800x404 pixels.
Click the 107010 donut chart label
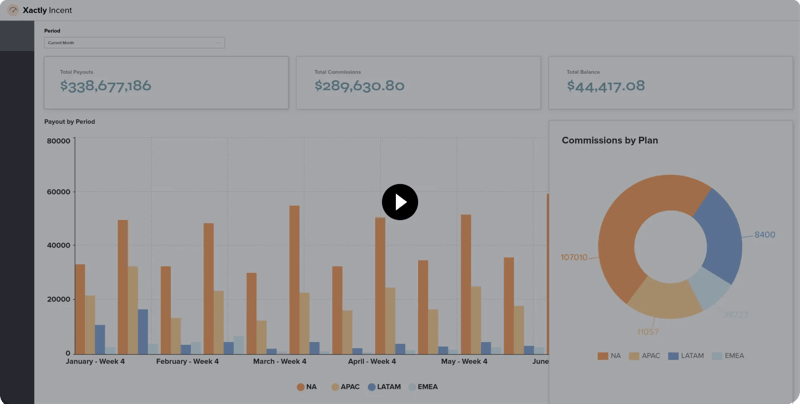573,257
